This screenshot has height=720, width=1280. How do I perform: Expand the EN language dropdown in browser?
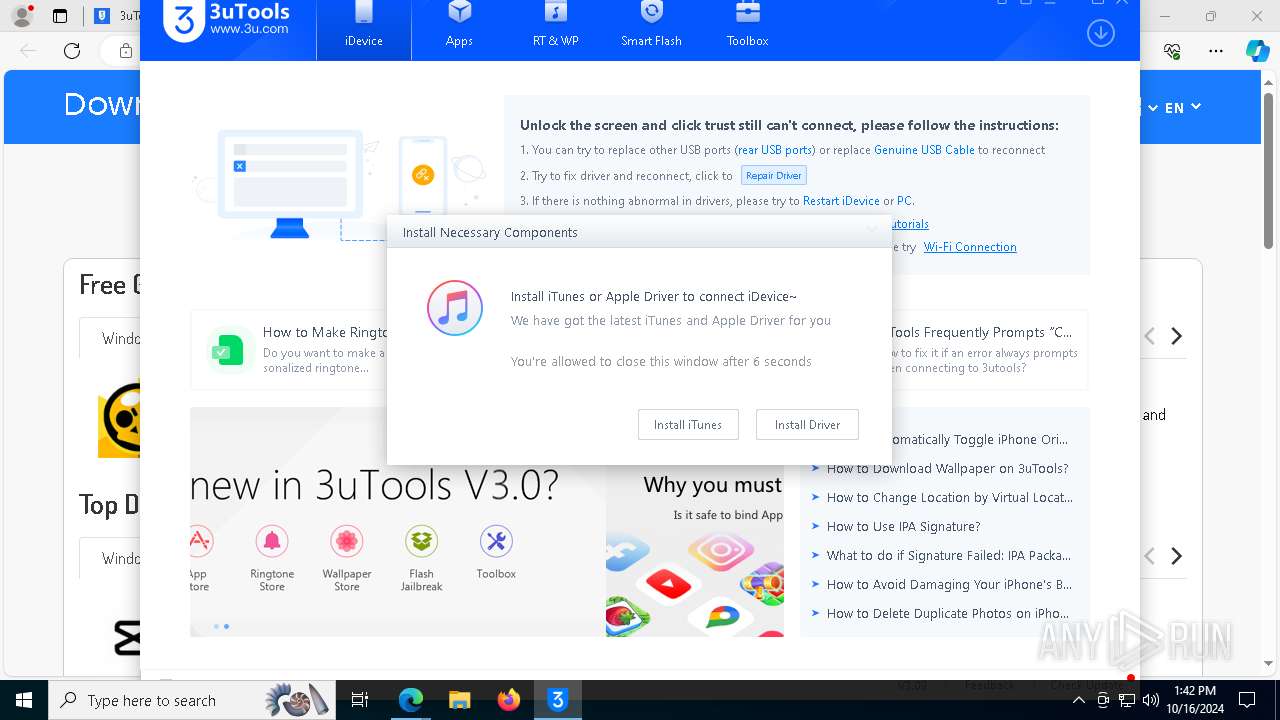1182,107
